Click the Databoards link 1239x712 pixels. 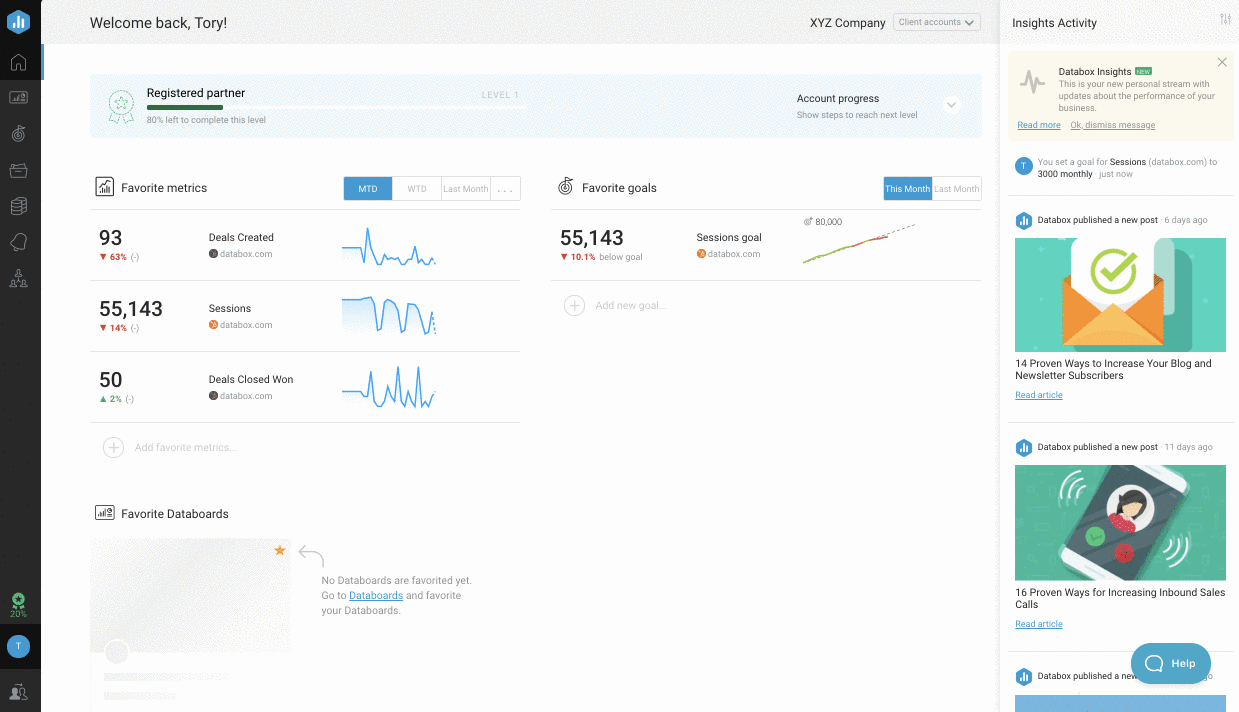(376, 595)
